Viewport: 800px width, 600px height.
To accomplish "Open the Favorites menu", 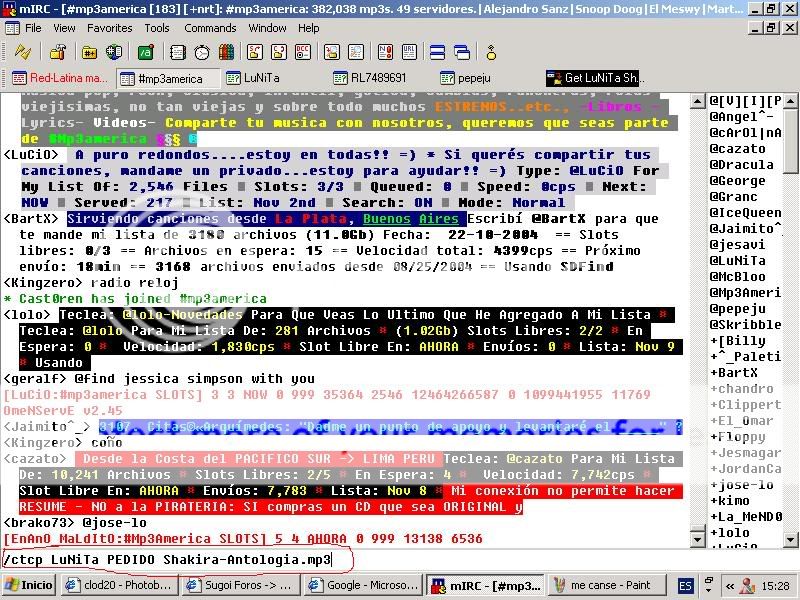I will pyautogui.click(x=109, y=28).
